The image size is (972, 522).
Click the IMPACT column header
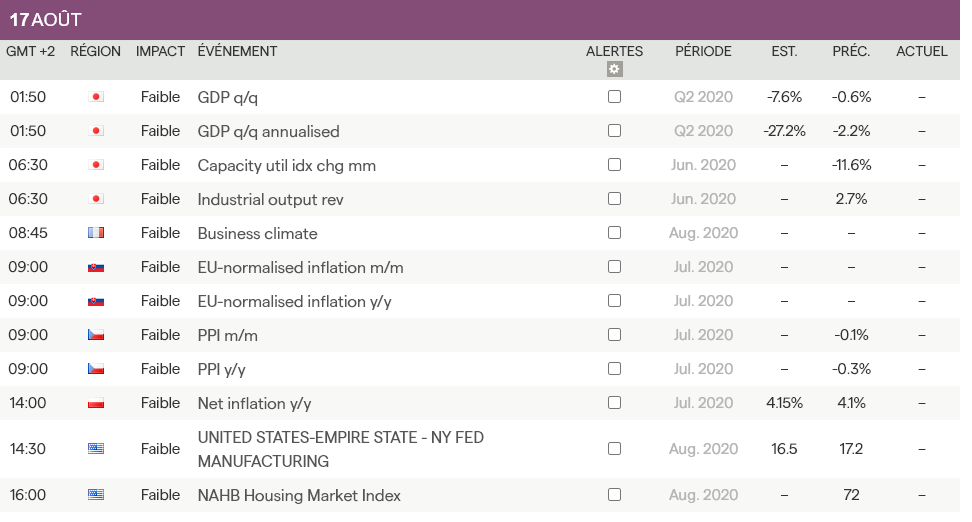[x=160, y=51]
